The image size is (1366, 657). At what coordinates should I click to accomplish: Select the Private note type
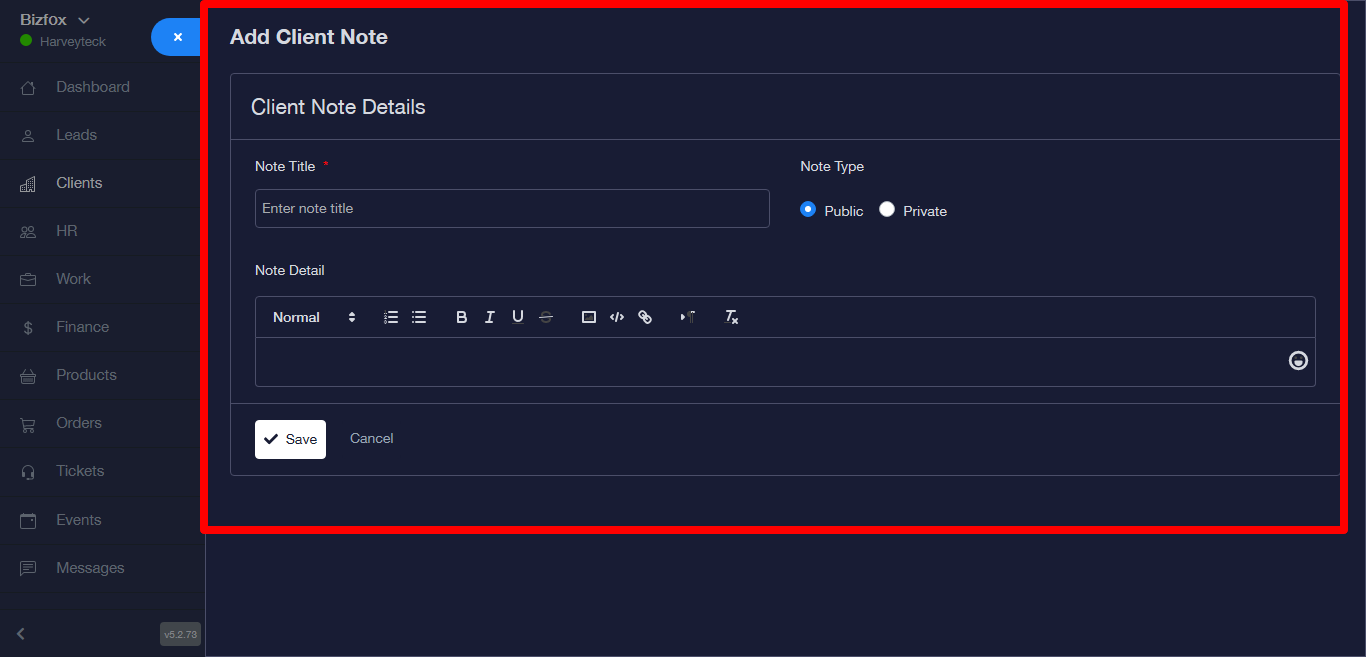(887, 209)
